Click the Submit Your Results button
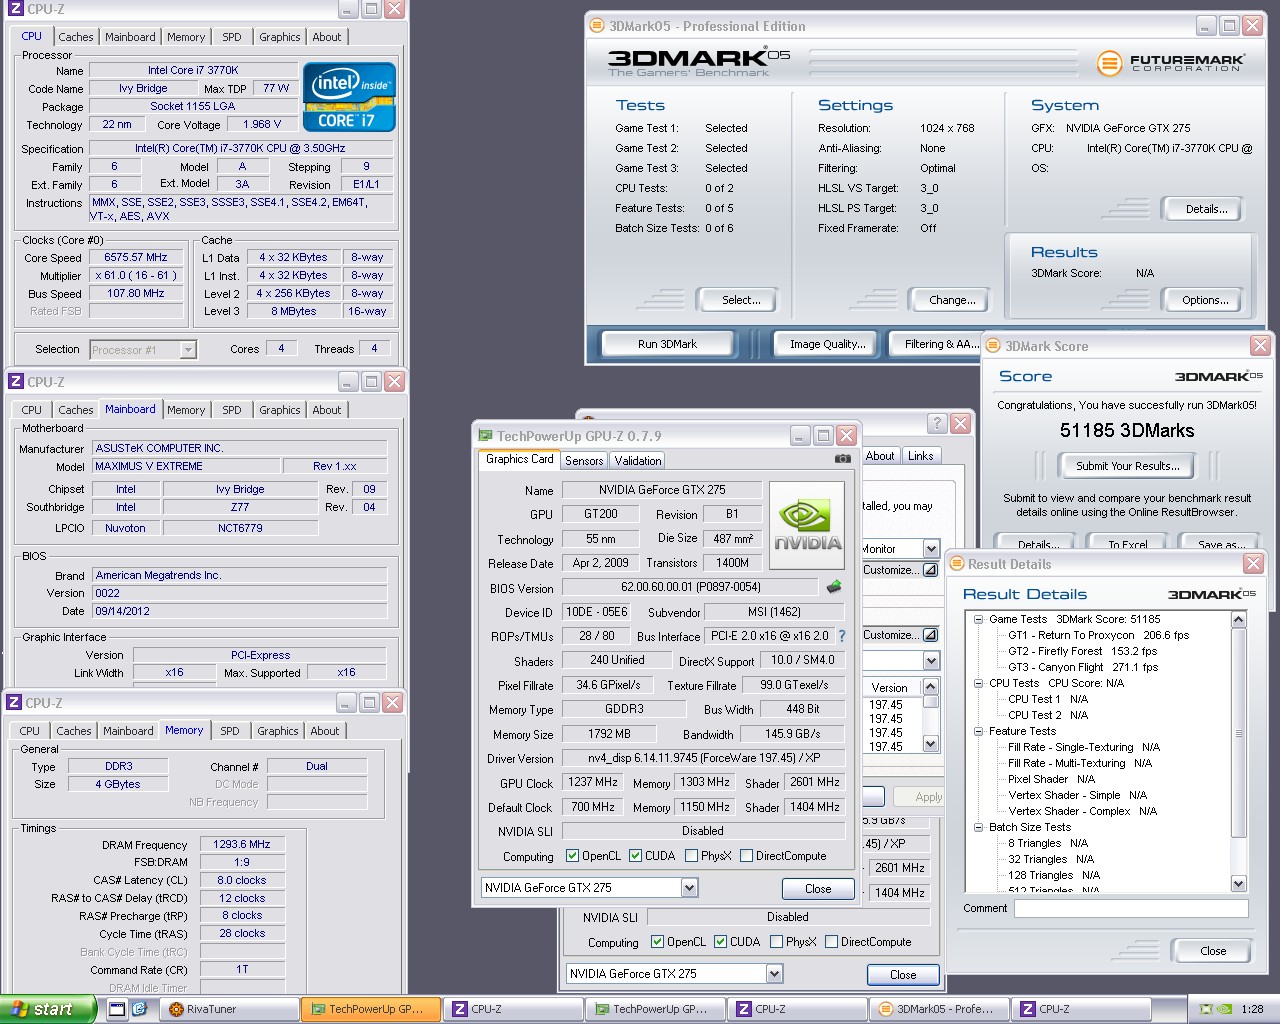The height and width of the screenshot is (1024, 1280). click(1127, 466)
